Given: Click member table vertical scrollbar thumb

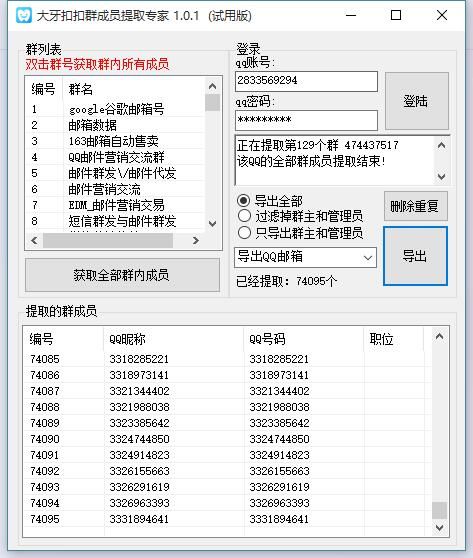Looking at the screenshot, I should (439, 510).
